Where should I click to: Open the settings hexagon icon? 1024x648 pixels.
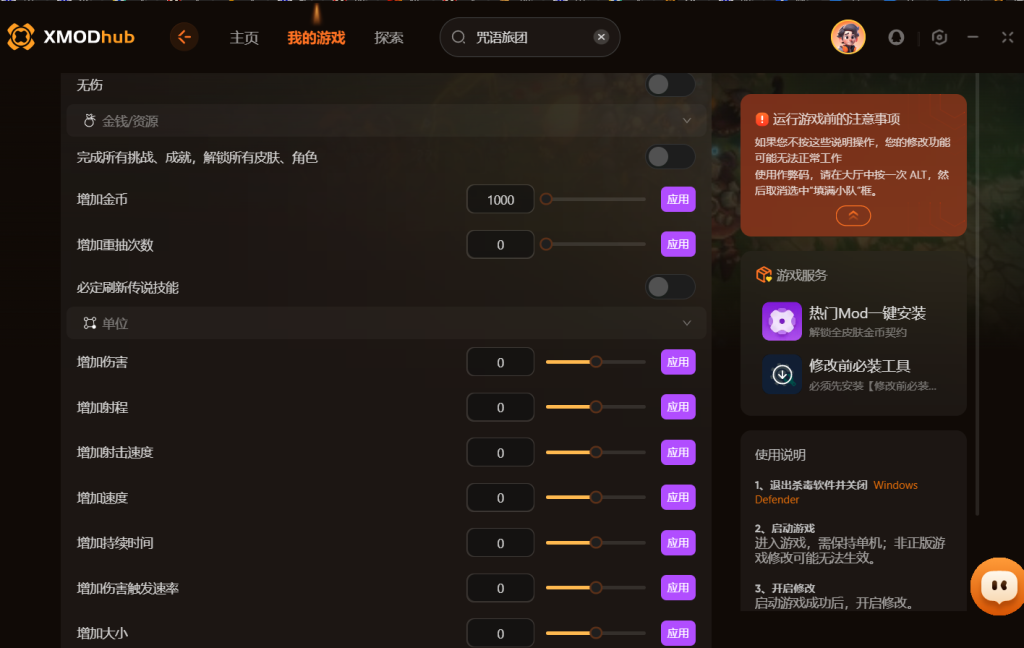click(939, 37)
